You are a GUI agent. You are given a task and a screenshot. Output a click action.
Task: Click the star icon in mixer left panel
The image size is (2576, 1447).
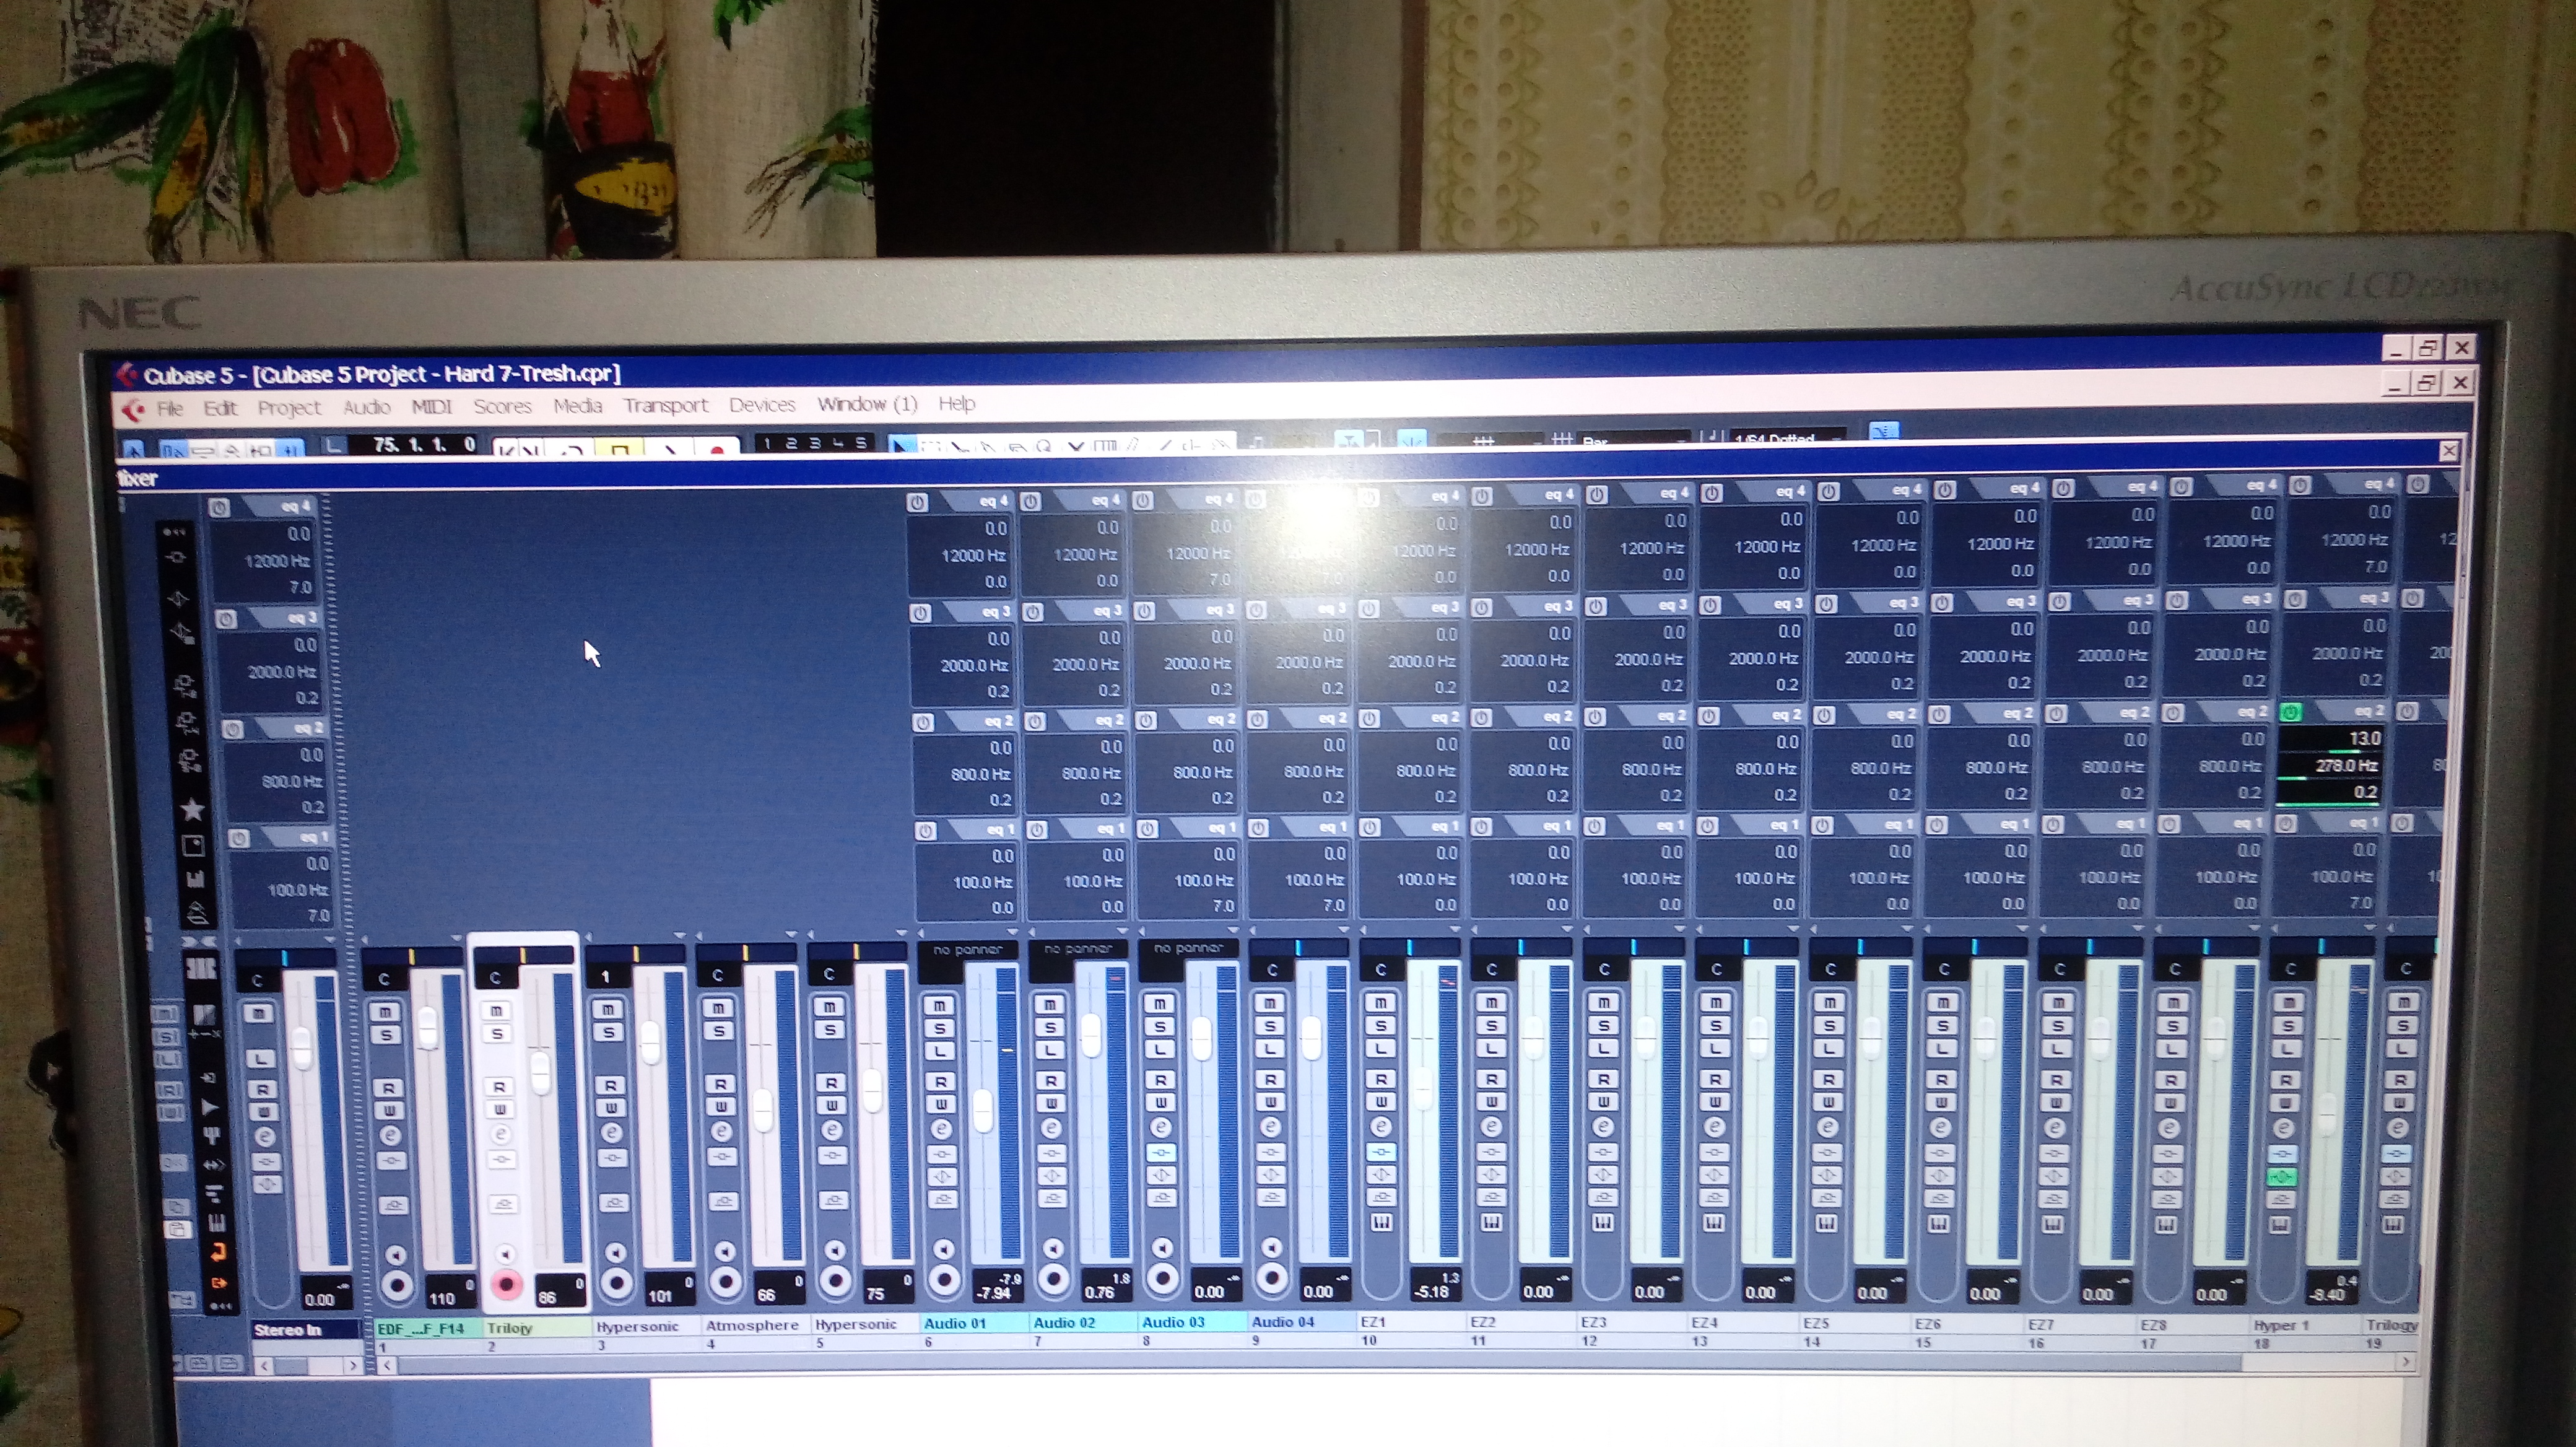[x=192, y=809]
